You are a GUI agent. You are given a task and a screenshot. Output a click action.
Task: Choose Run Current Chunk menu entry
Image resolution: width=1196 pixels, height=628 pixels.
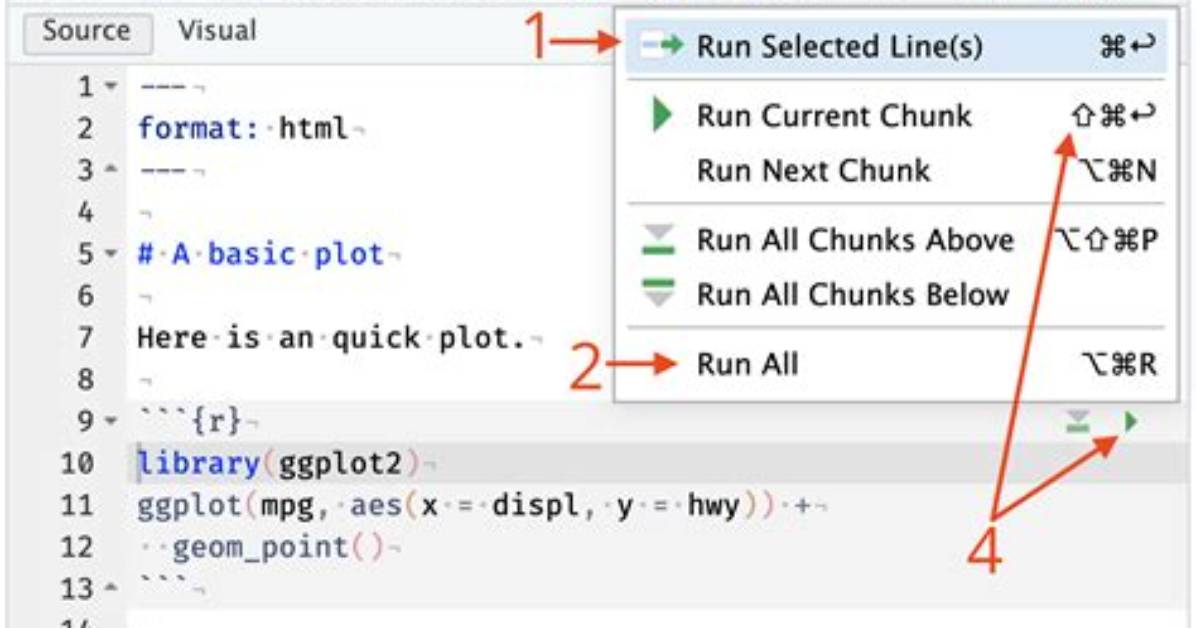[x=897, y=116]
